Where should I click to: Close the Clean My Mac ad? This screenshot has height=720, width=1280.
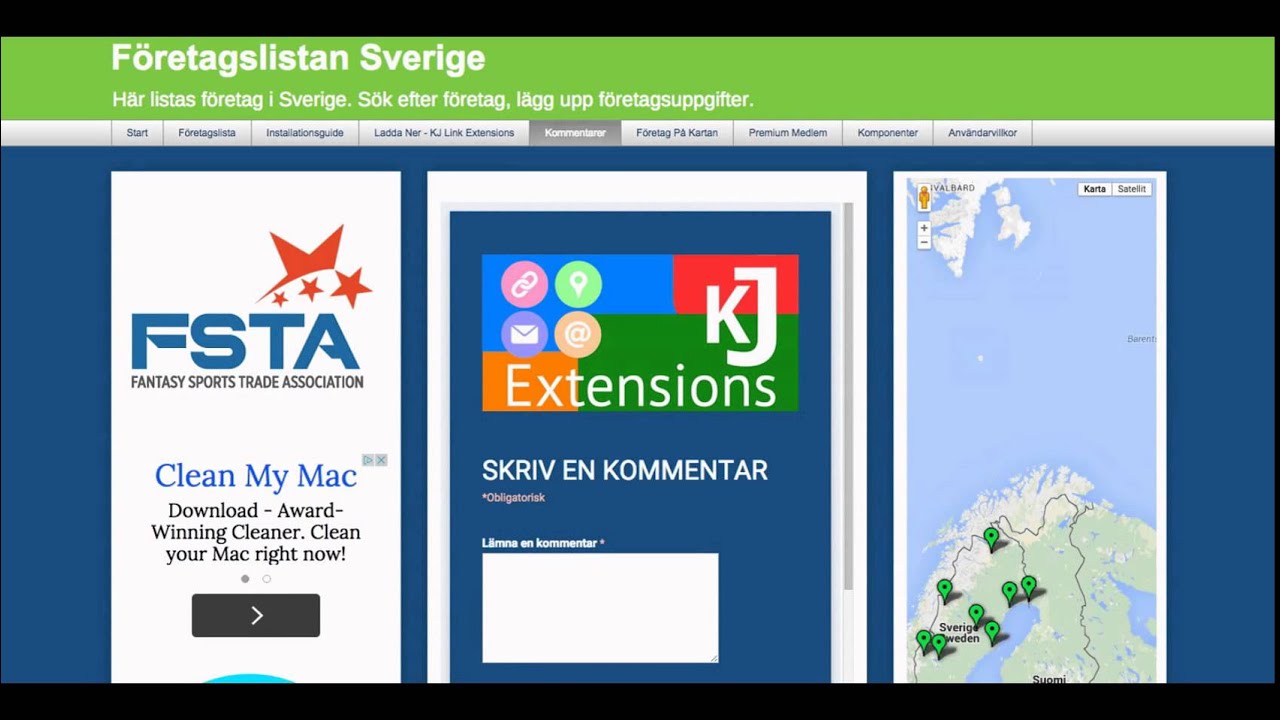coord(381,460)
